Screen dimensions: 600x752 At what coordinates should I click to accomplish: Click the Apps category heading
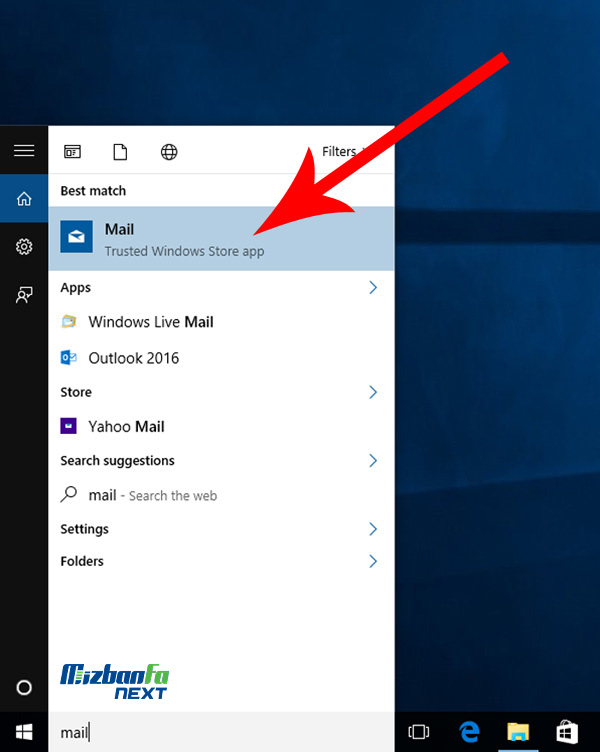point(76,288)
